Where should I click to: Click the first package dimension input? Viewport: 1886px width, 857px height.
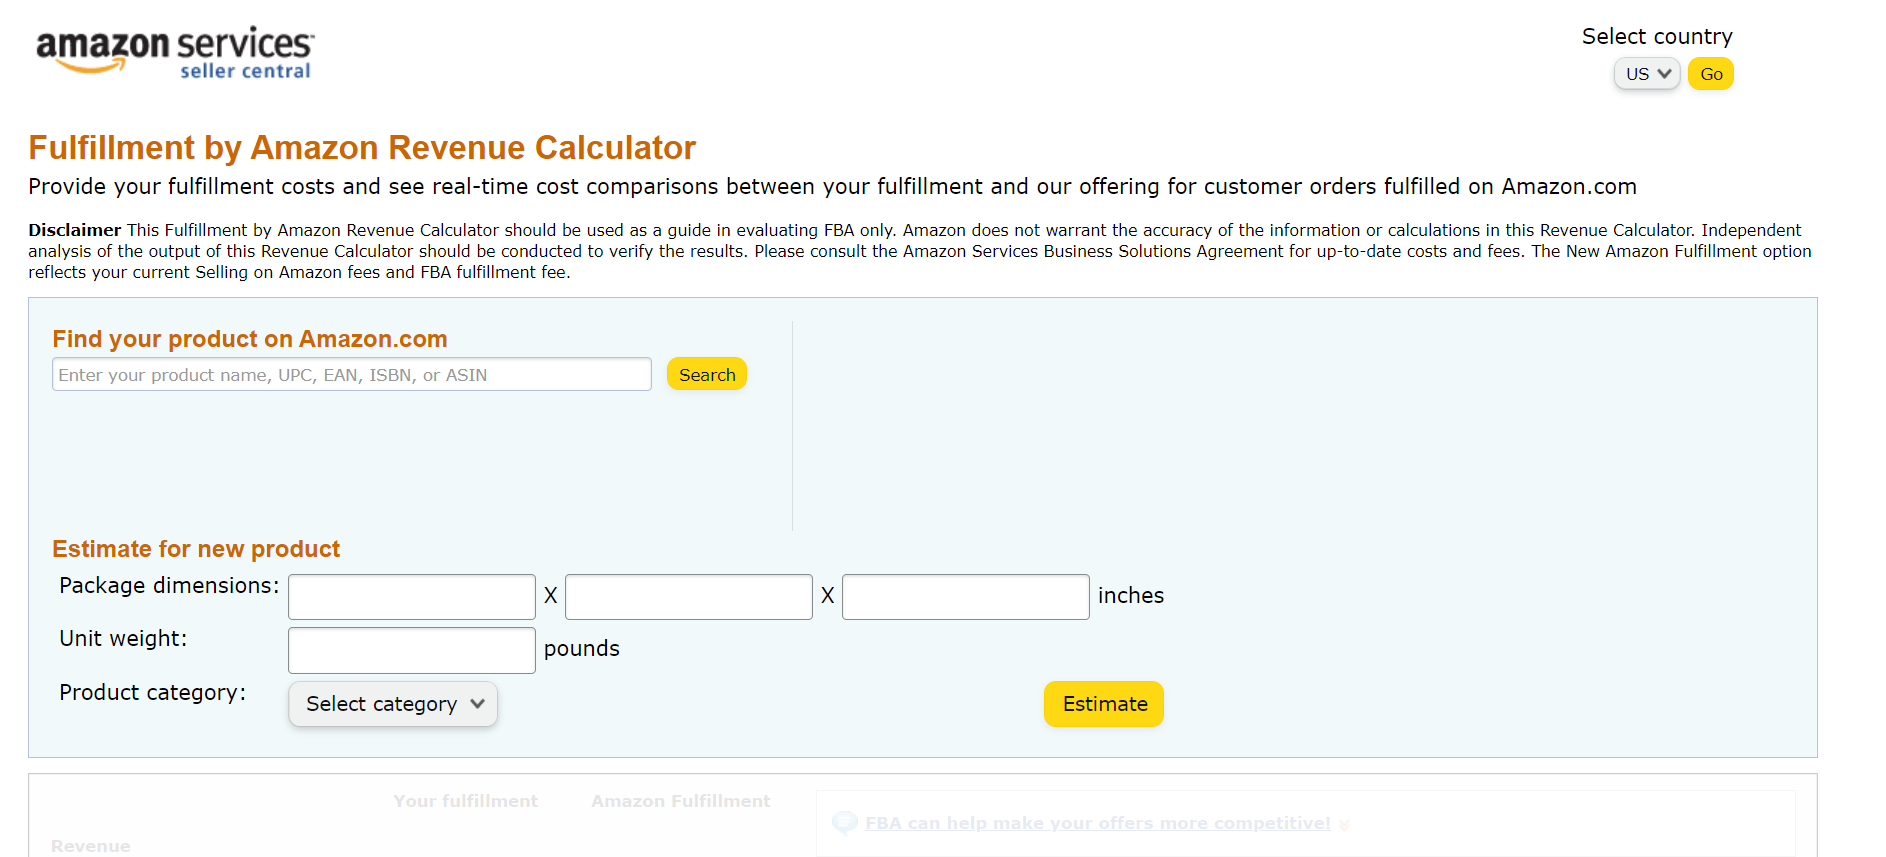(412, 597)
